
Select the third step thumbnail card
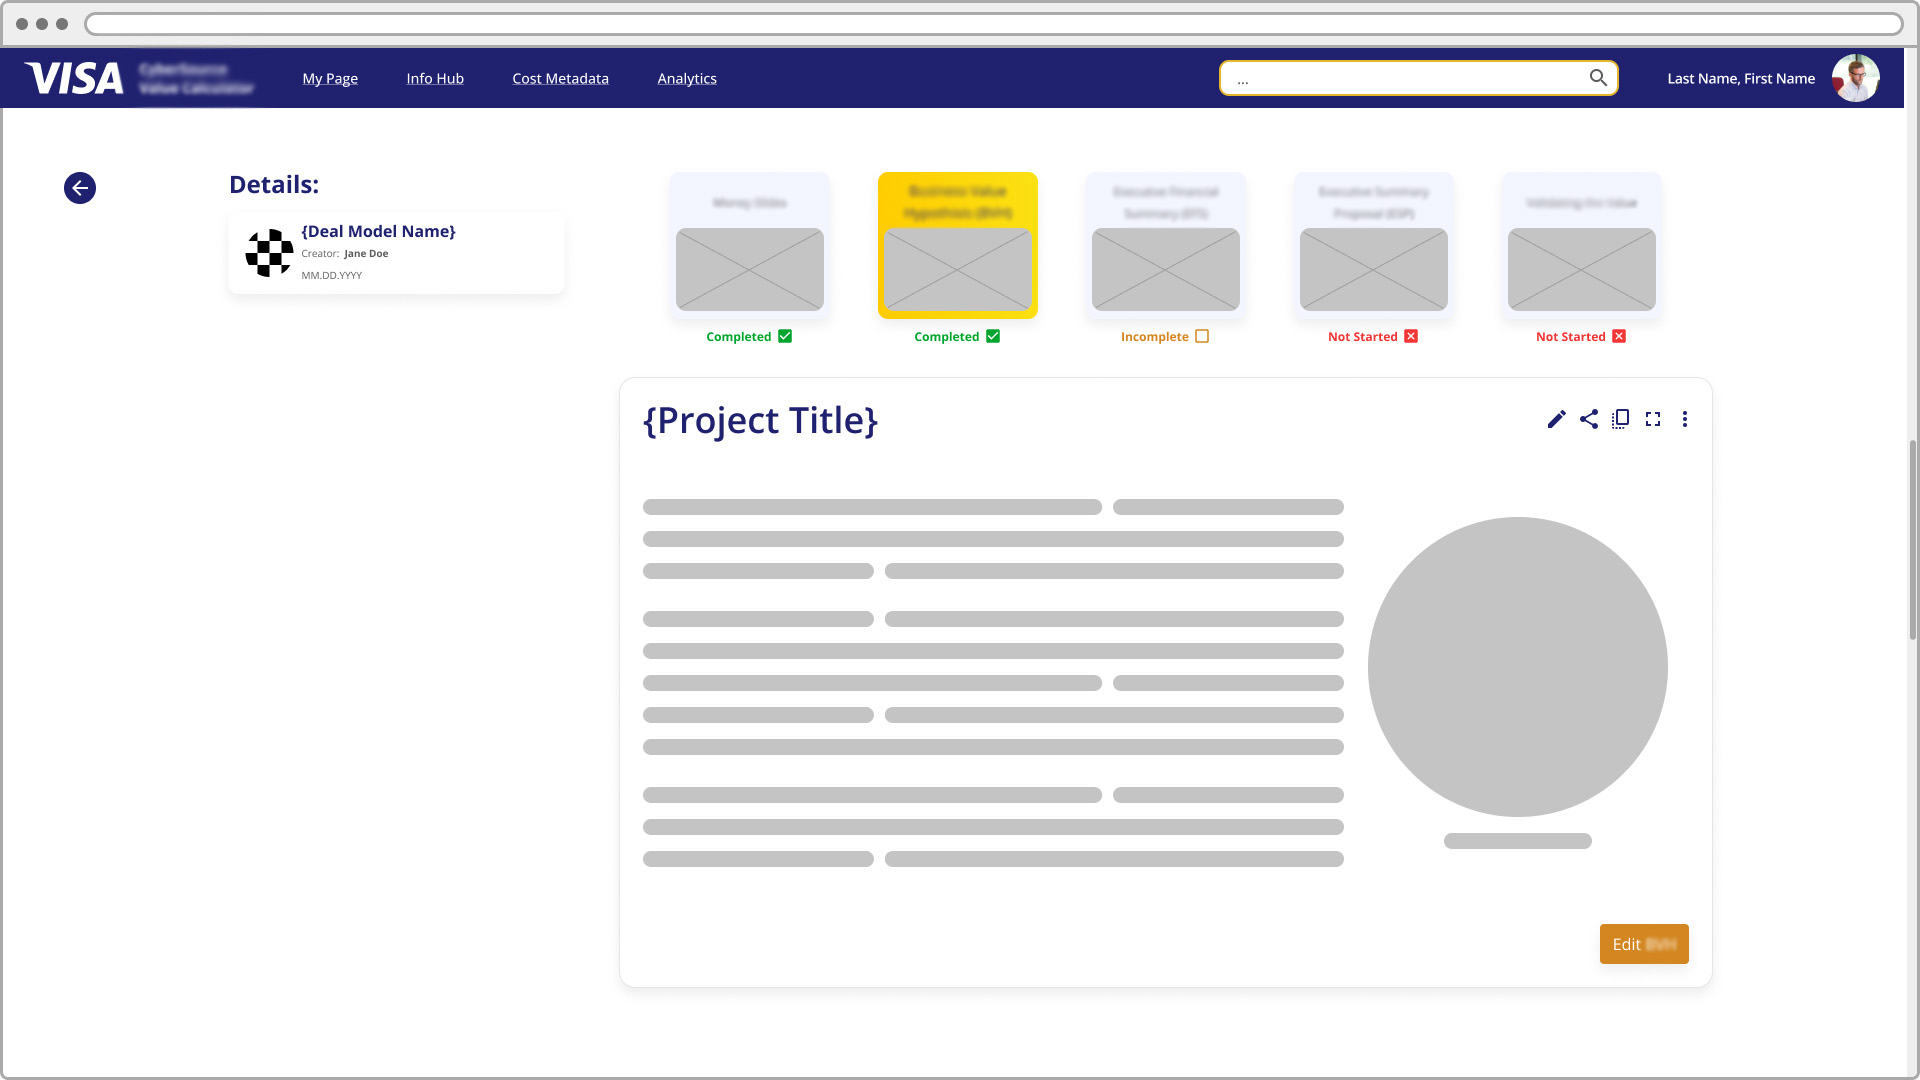[1166, 246]
